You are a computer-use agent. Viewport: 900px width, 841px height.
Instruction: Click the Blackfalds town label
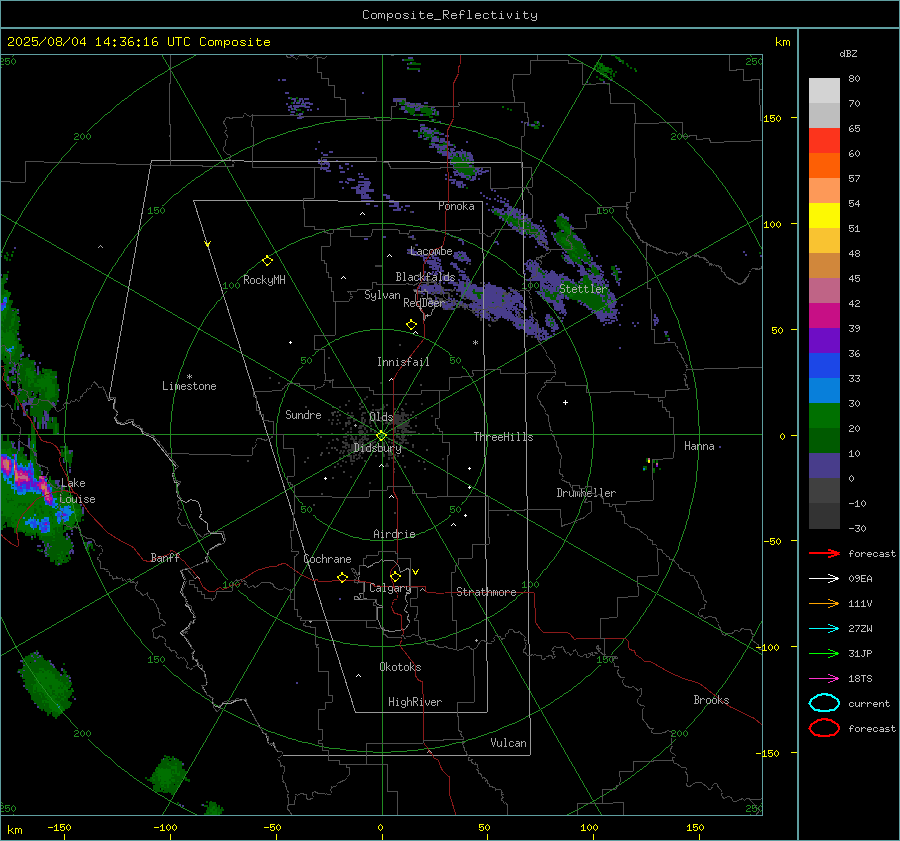tap(425, 277)
